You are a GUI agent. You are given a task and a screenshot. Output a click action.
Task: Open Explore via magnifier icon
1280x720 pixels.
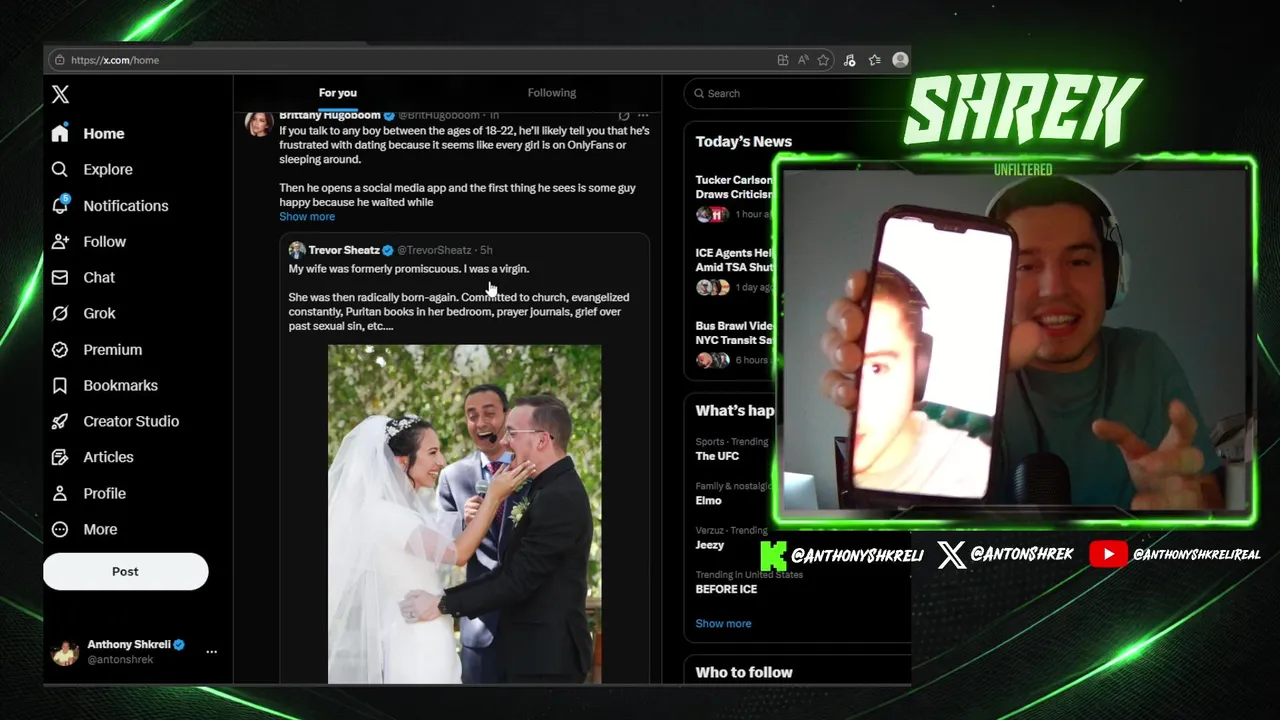pyautogui.click(x=60, y=169)
